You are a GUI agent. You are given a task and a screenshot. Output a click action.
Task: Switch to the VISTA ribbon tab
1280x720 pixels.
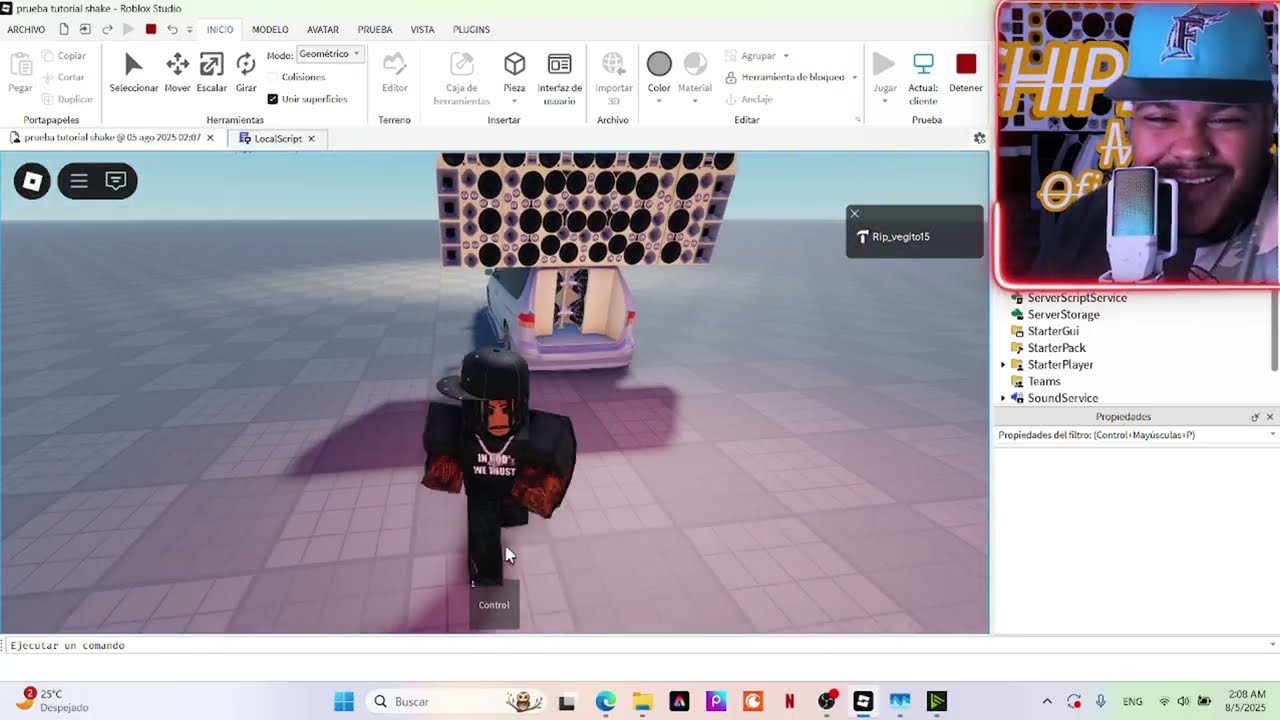[422, 30]
